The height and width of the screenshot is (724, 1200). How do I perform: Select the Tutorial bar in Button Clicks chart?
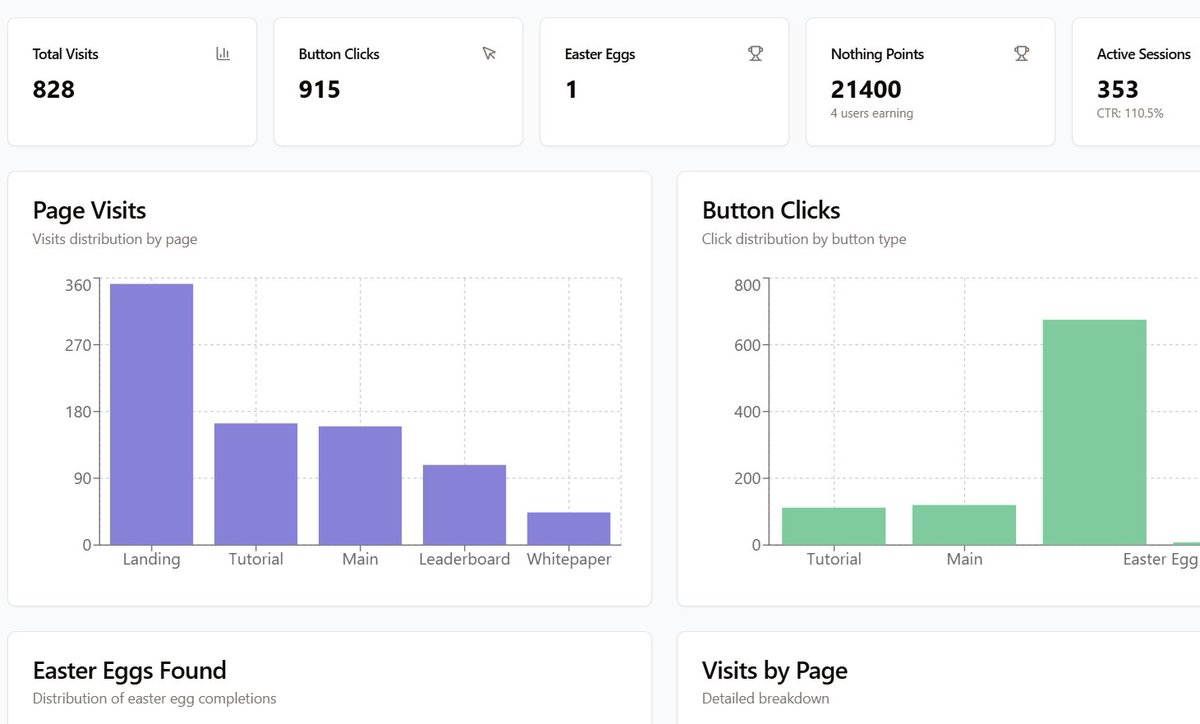(x=834, y=526)
